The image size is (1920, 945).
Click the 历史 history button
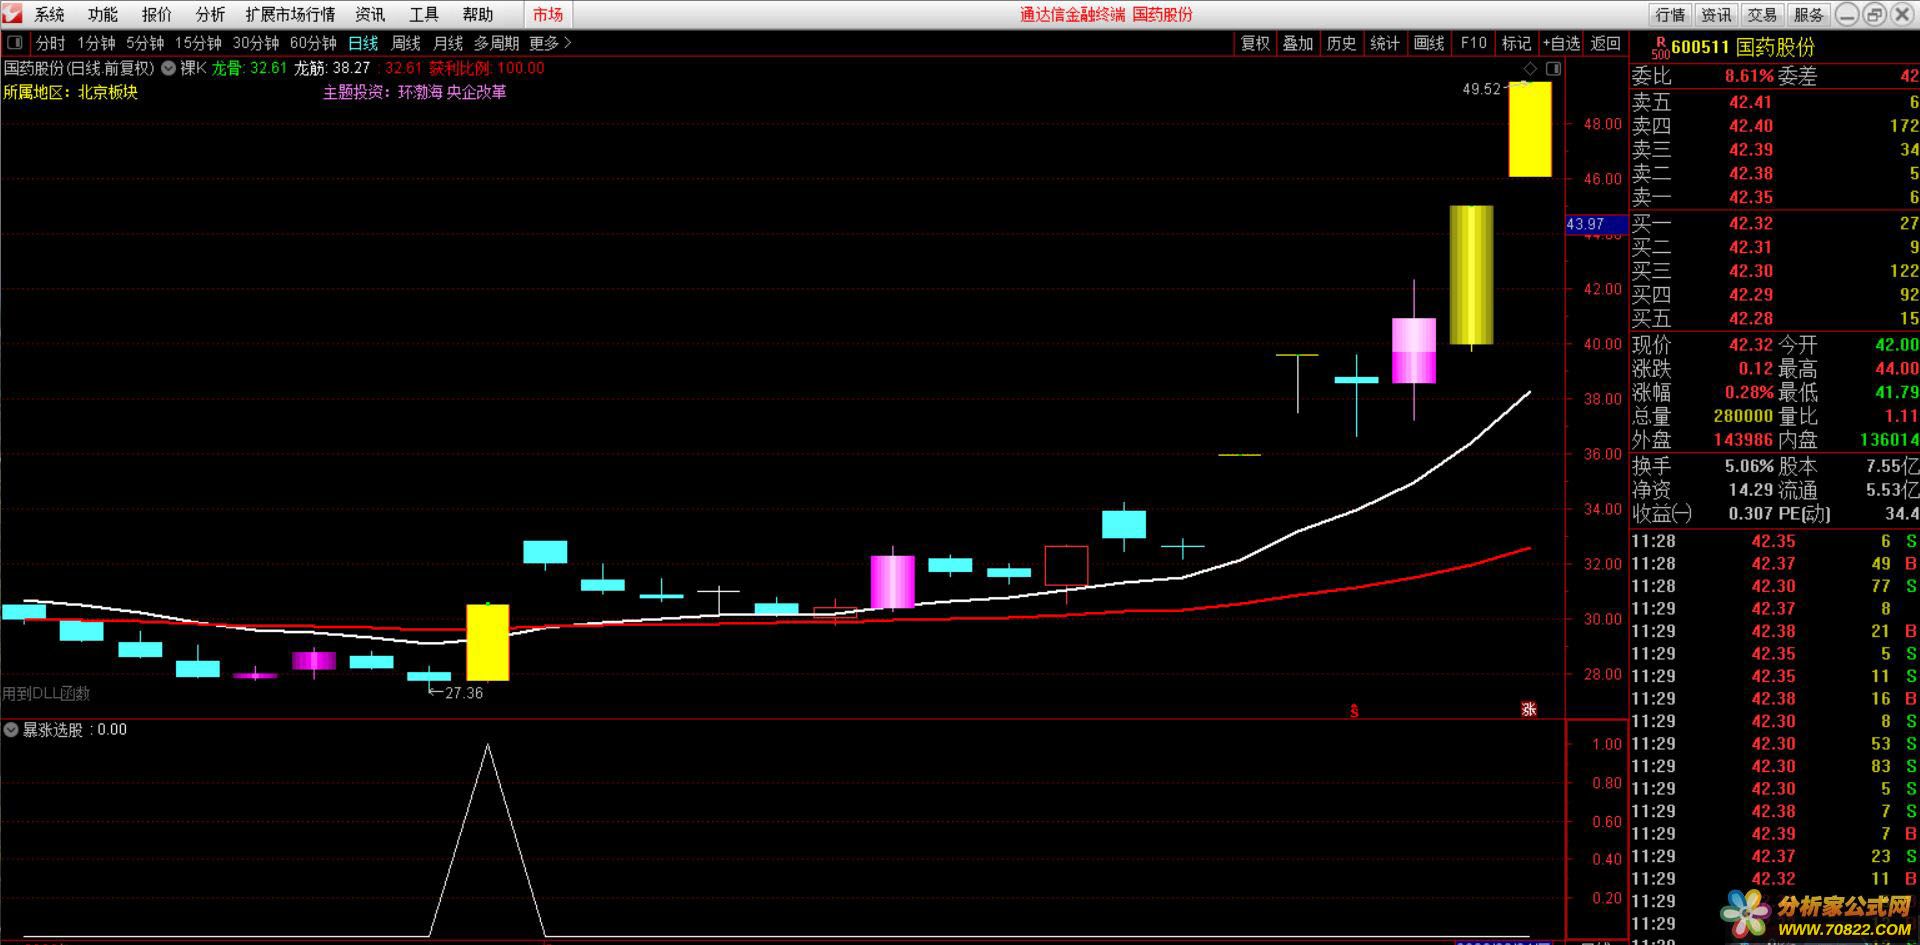pos(1341,43)
